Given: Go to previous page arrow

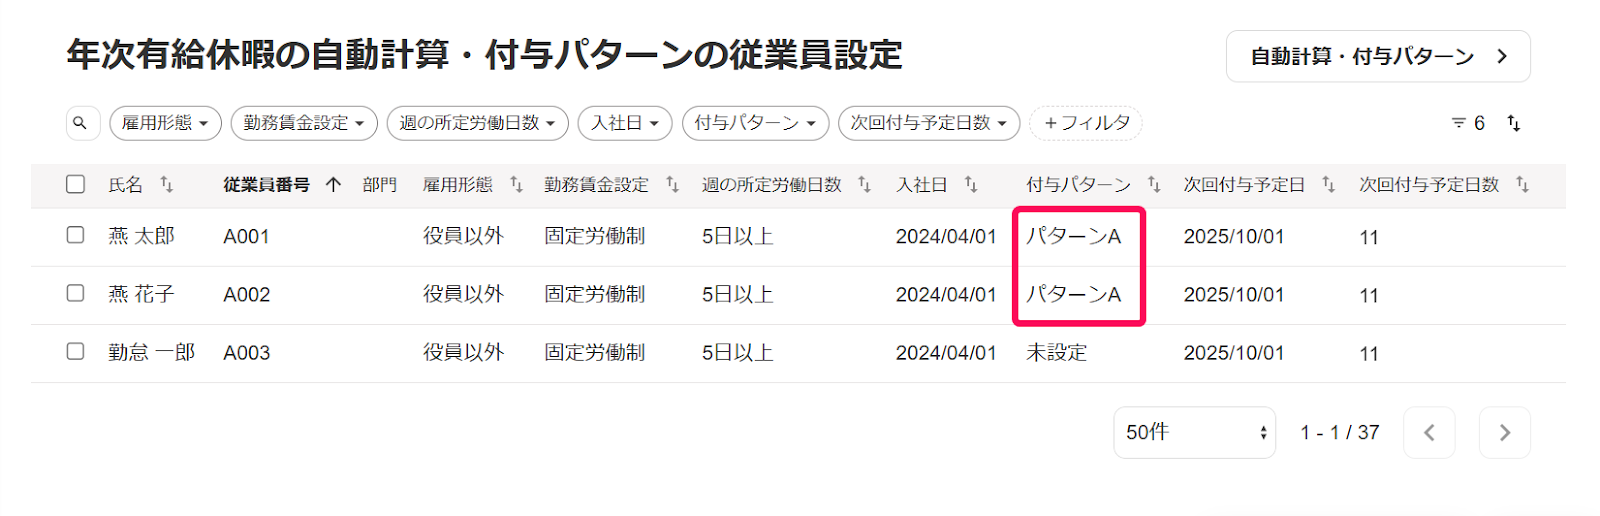Looking at the screenshot, I should [1429, 432].
